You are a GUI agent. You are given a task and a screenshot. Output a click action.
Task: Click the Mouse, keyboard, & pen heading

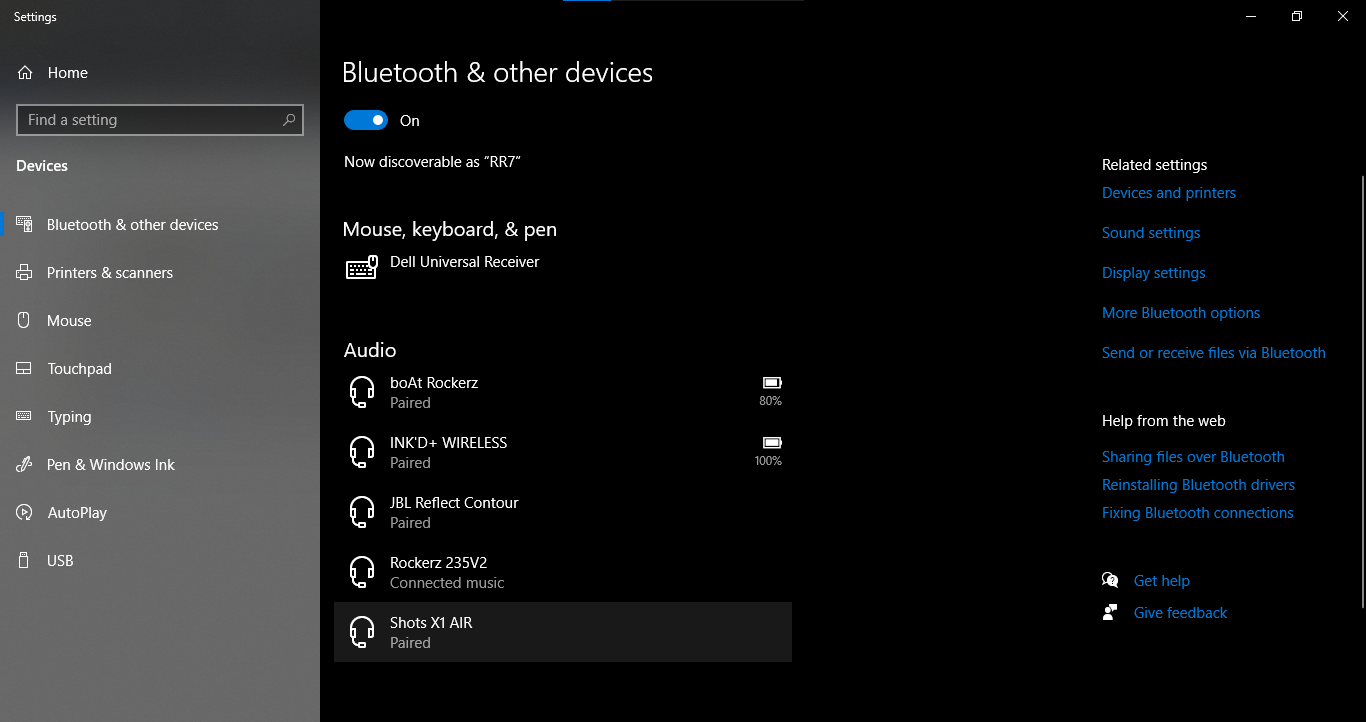coord(450,229)
